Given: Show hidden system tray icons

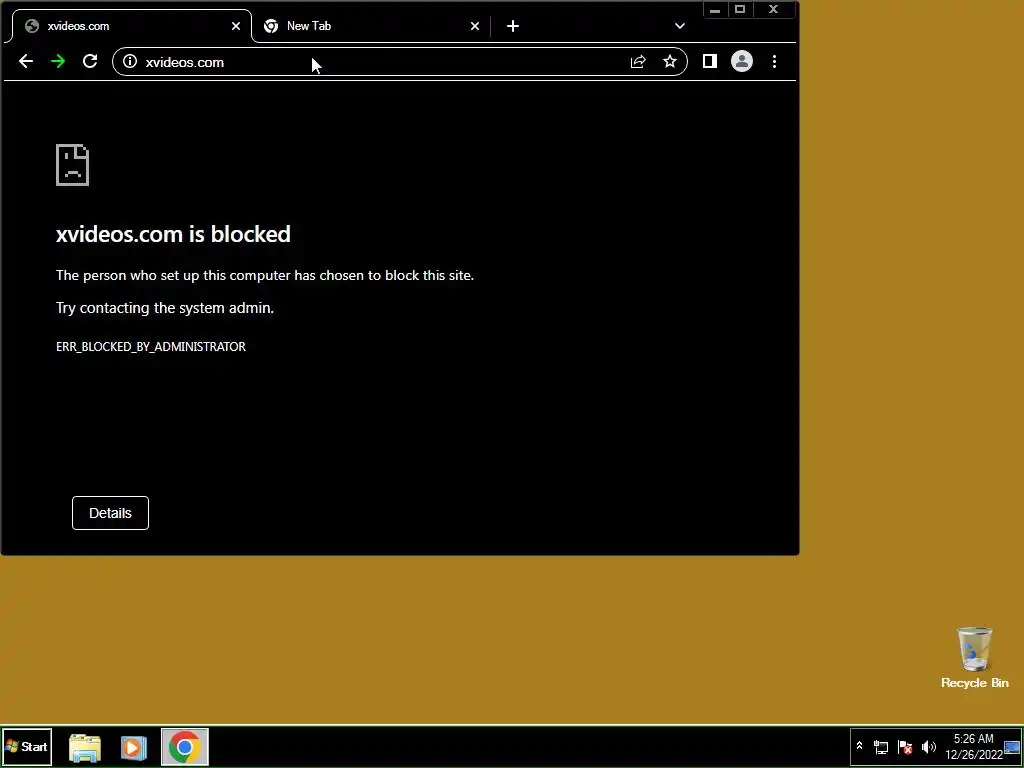Looking at the screenshot, I should [859, 746].
